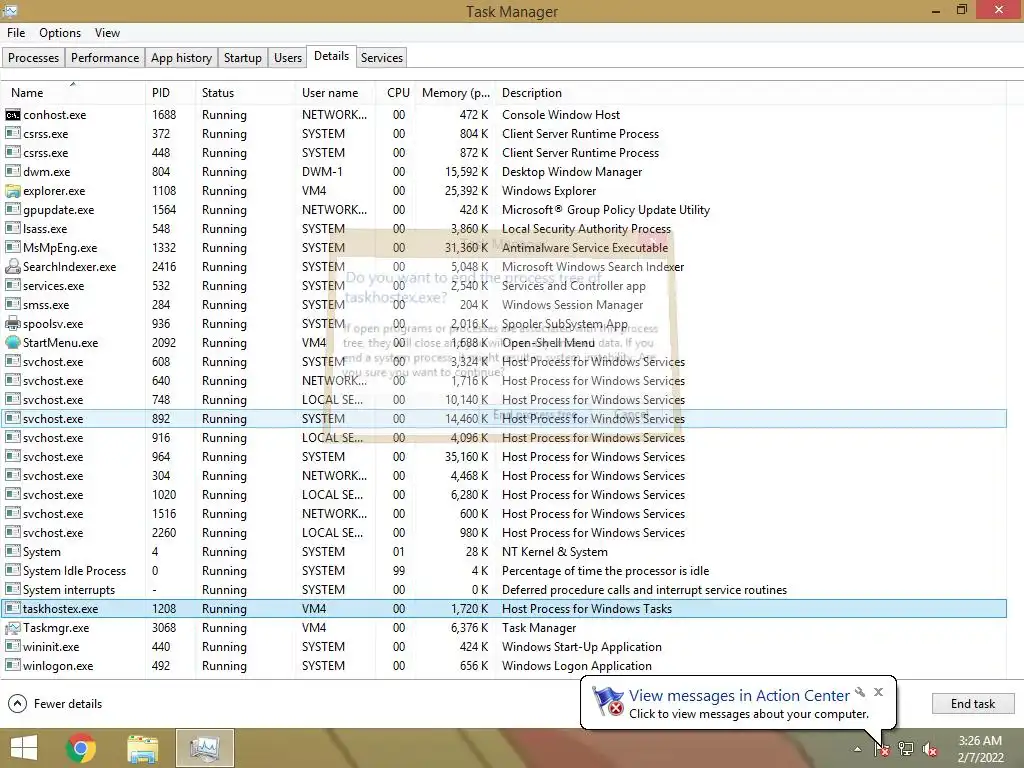1024x768 pixels.
Task: Sort by the User name column header
Action: [x=336, y=93]
